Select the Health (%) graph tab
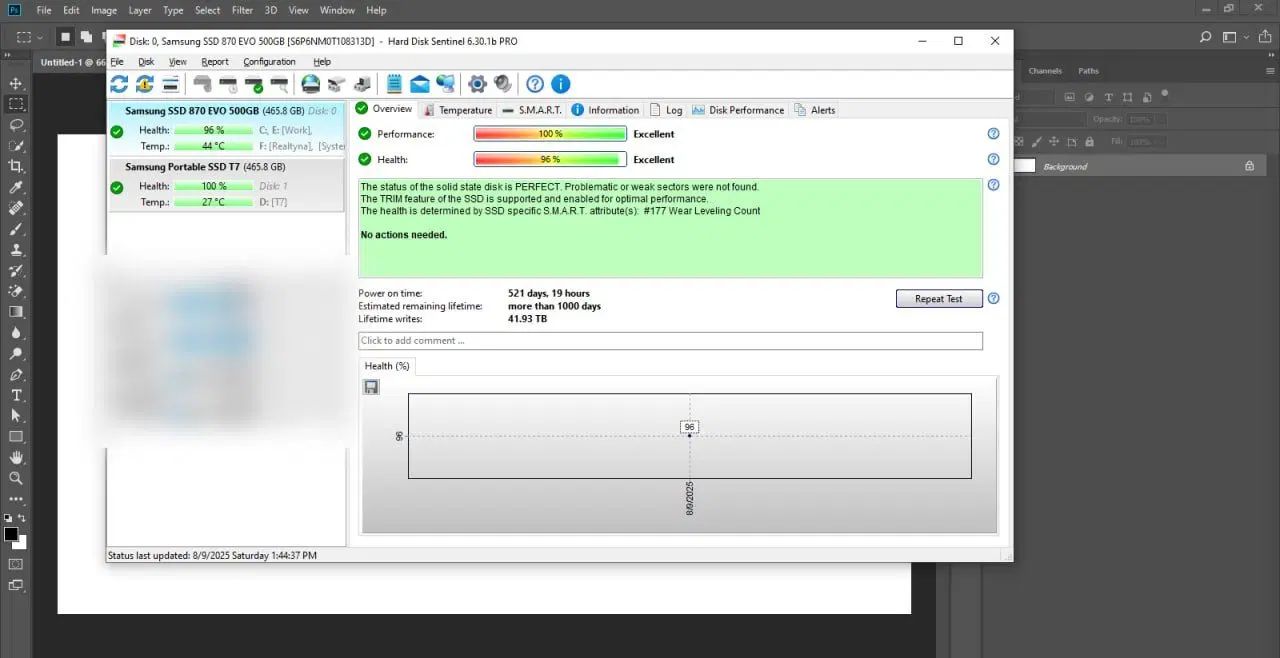Image resolution: width=1280 pixels, height=658 pixels. [387, 366]
